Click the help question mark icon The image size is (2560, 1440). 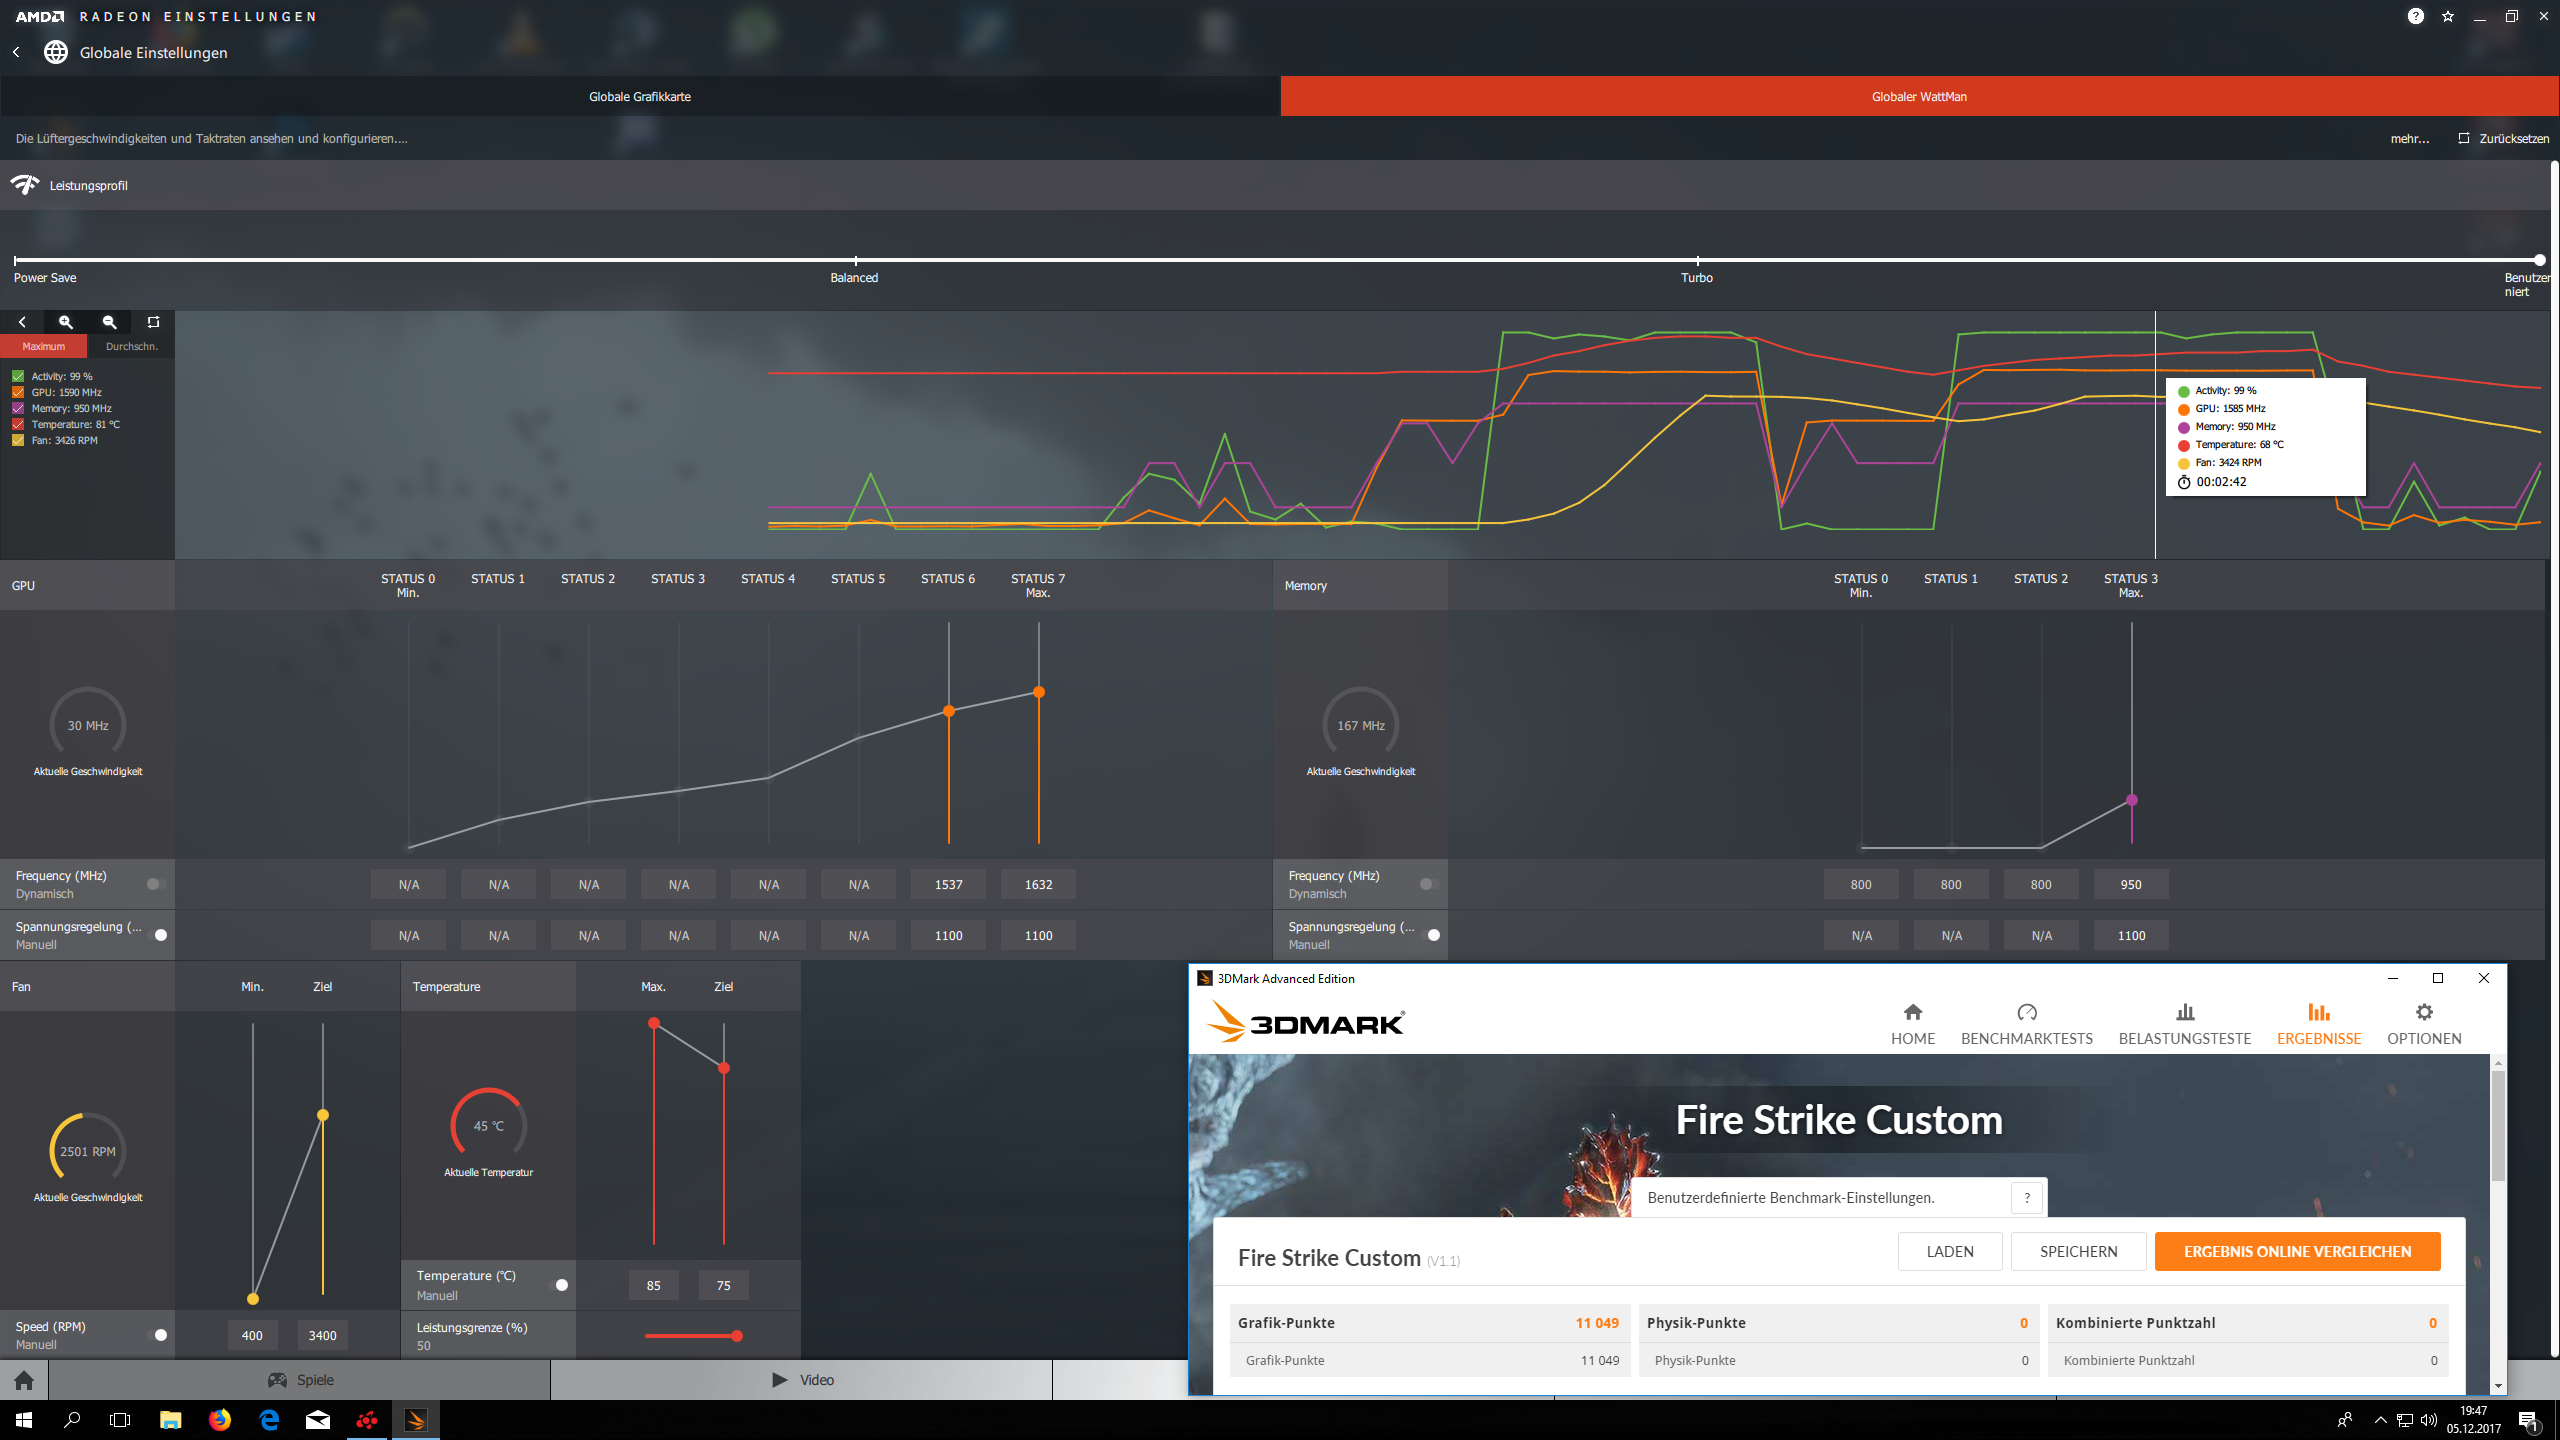[x=2415, y=16]
